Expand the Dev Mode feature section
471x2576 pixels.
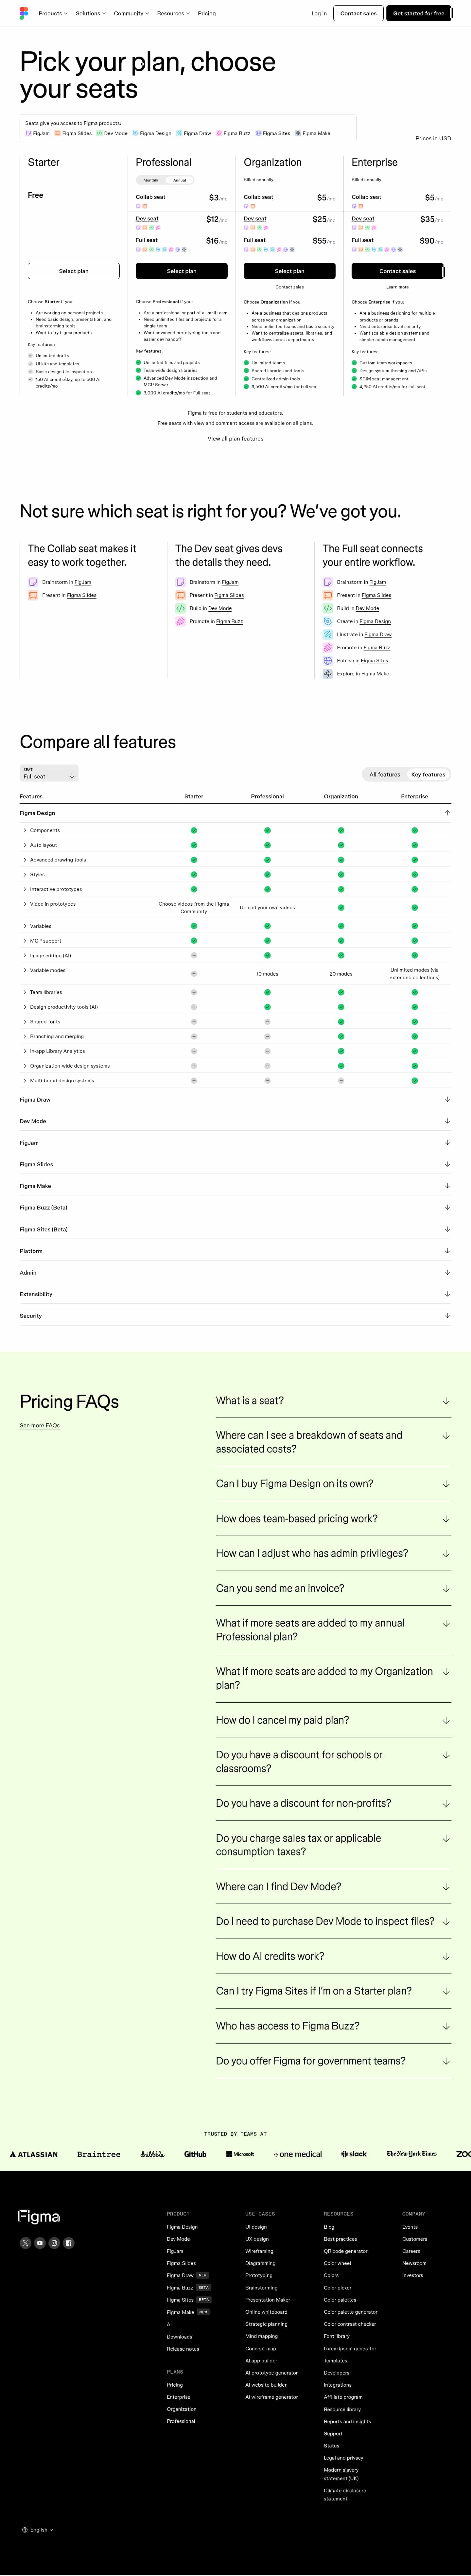(447, 1121)
